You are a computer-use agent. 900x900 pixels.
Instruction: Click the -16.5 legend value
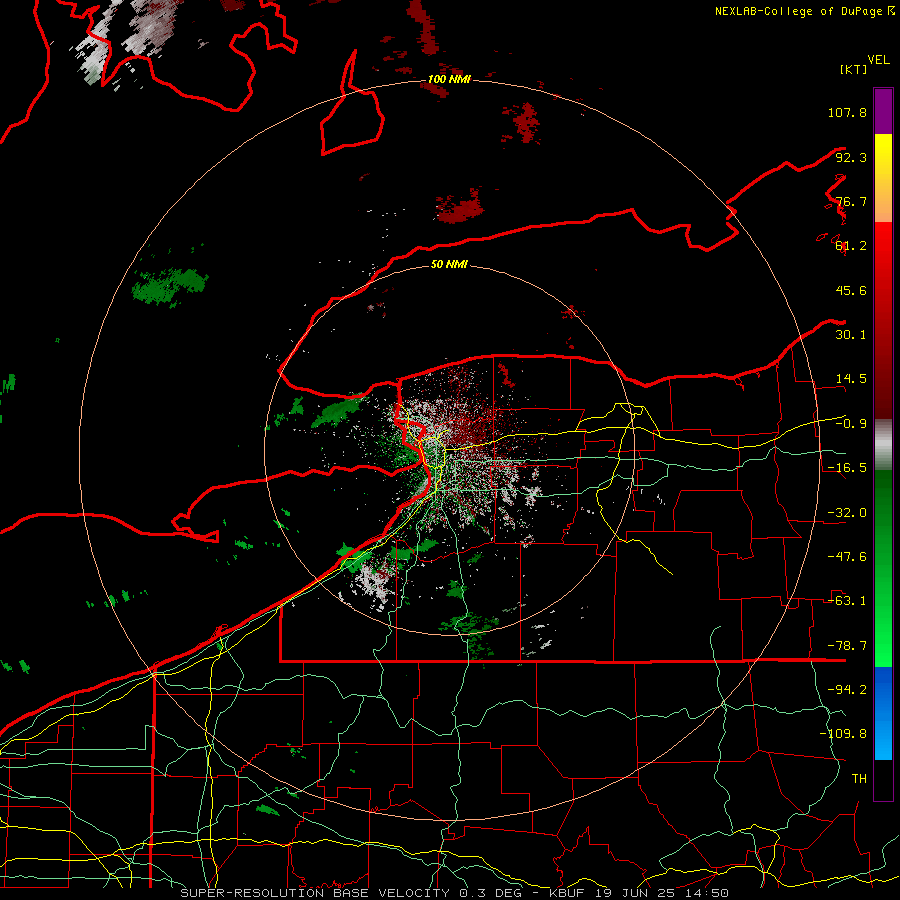pos(847,468)
